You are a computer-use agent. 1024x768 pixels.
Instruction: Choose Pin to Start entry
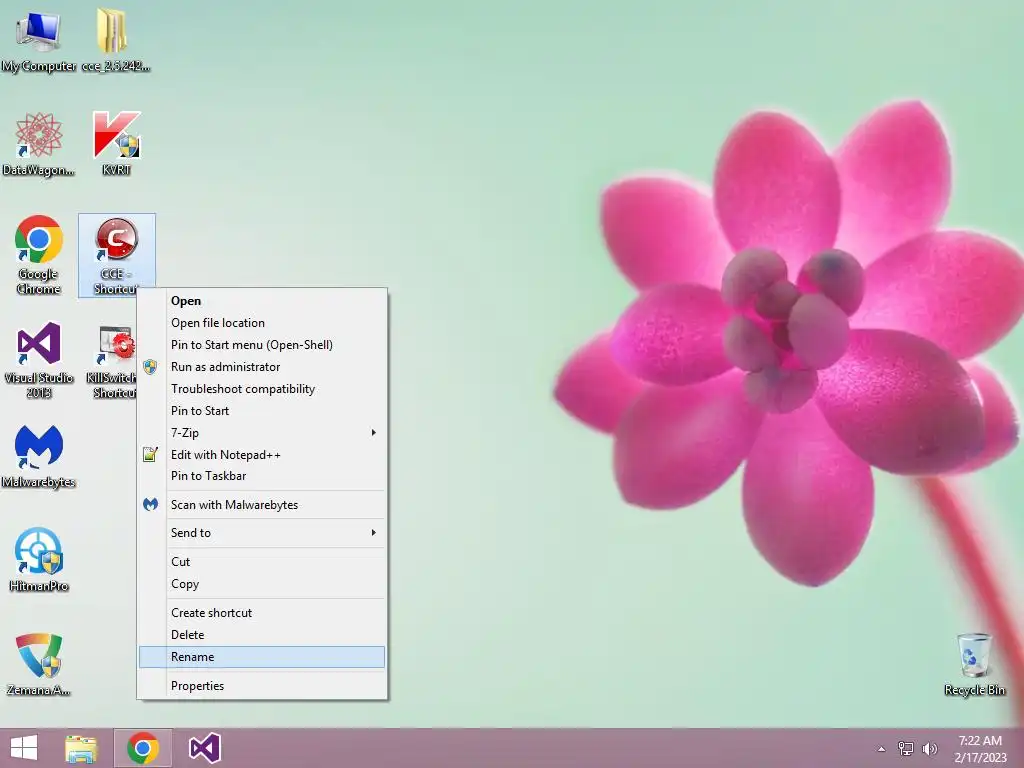(x=262, y=411)
